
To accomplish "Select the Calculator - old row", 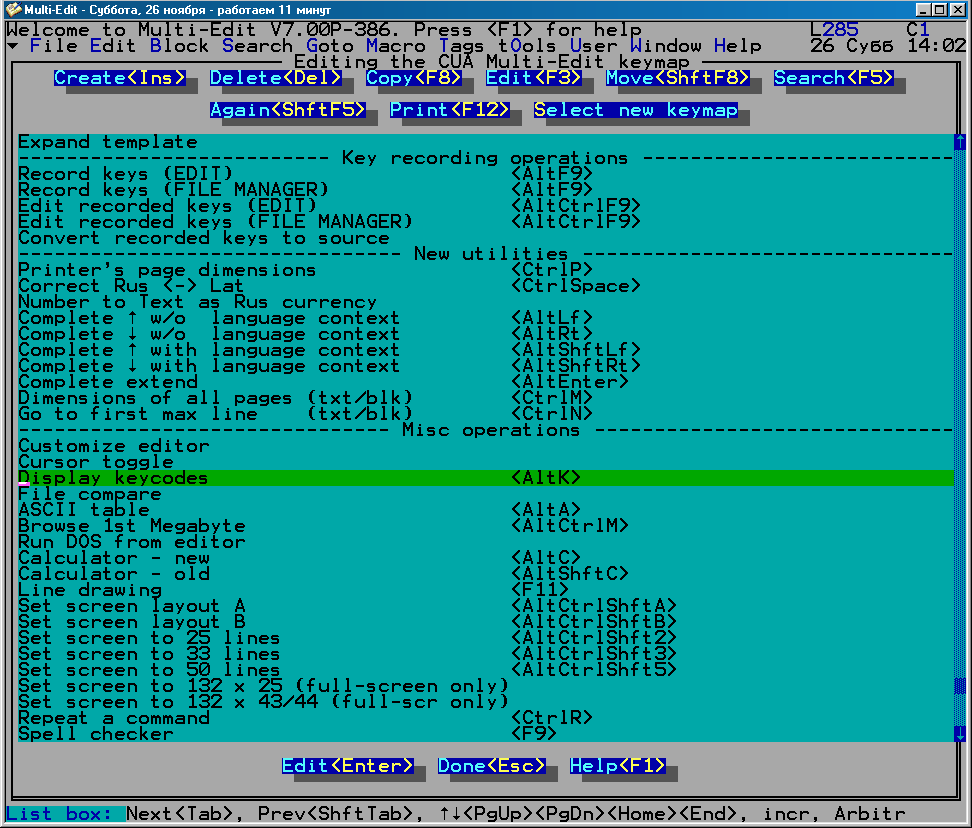I will (x=486, y=575).
